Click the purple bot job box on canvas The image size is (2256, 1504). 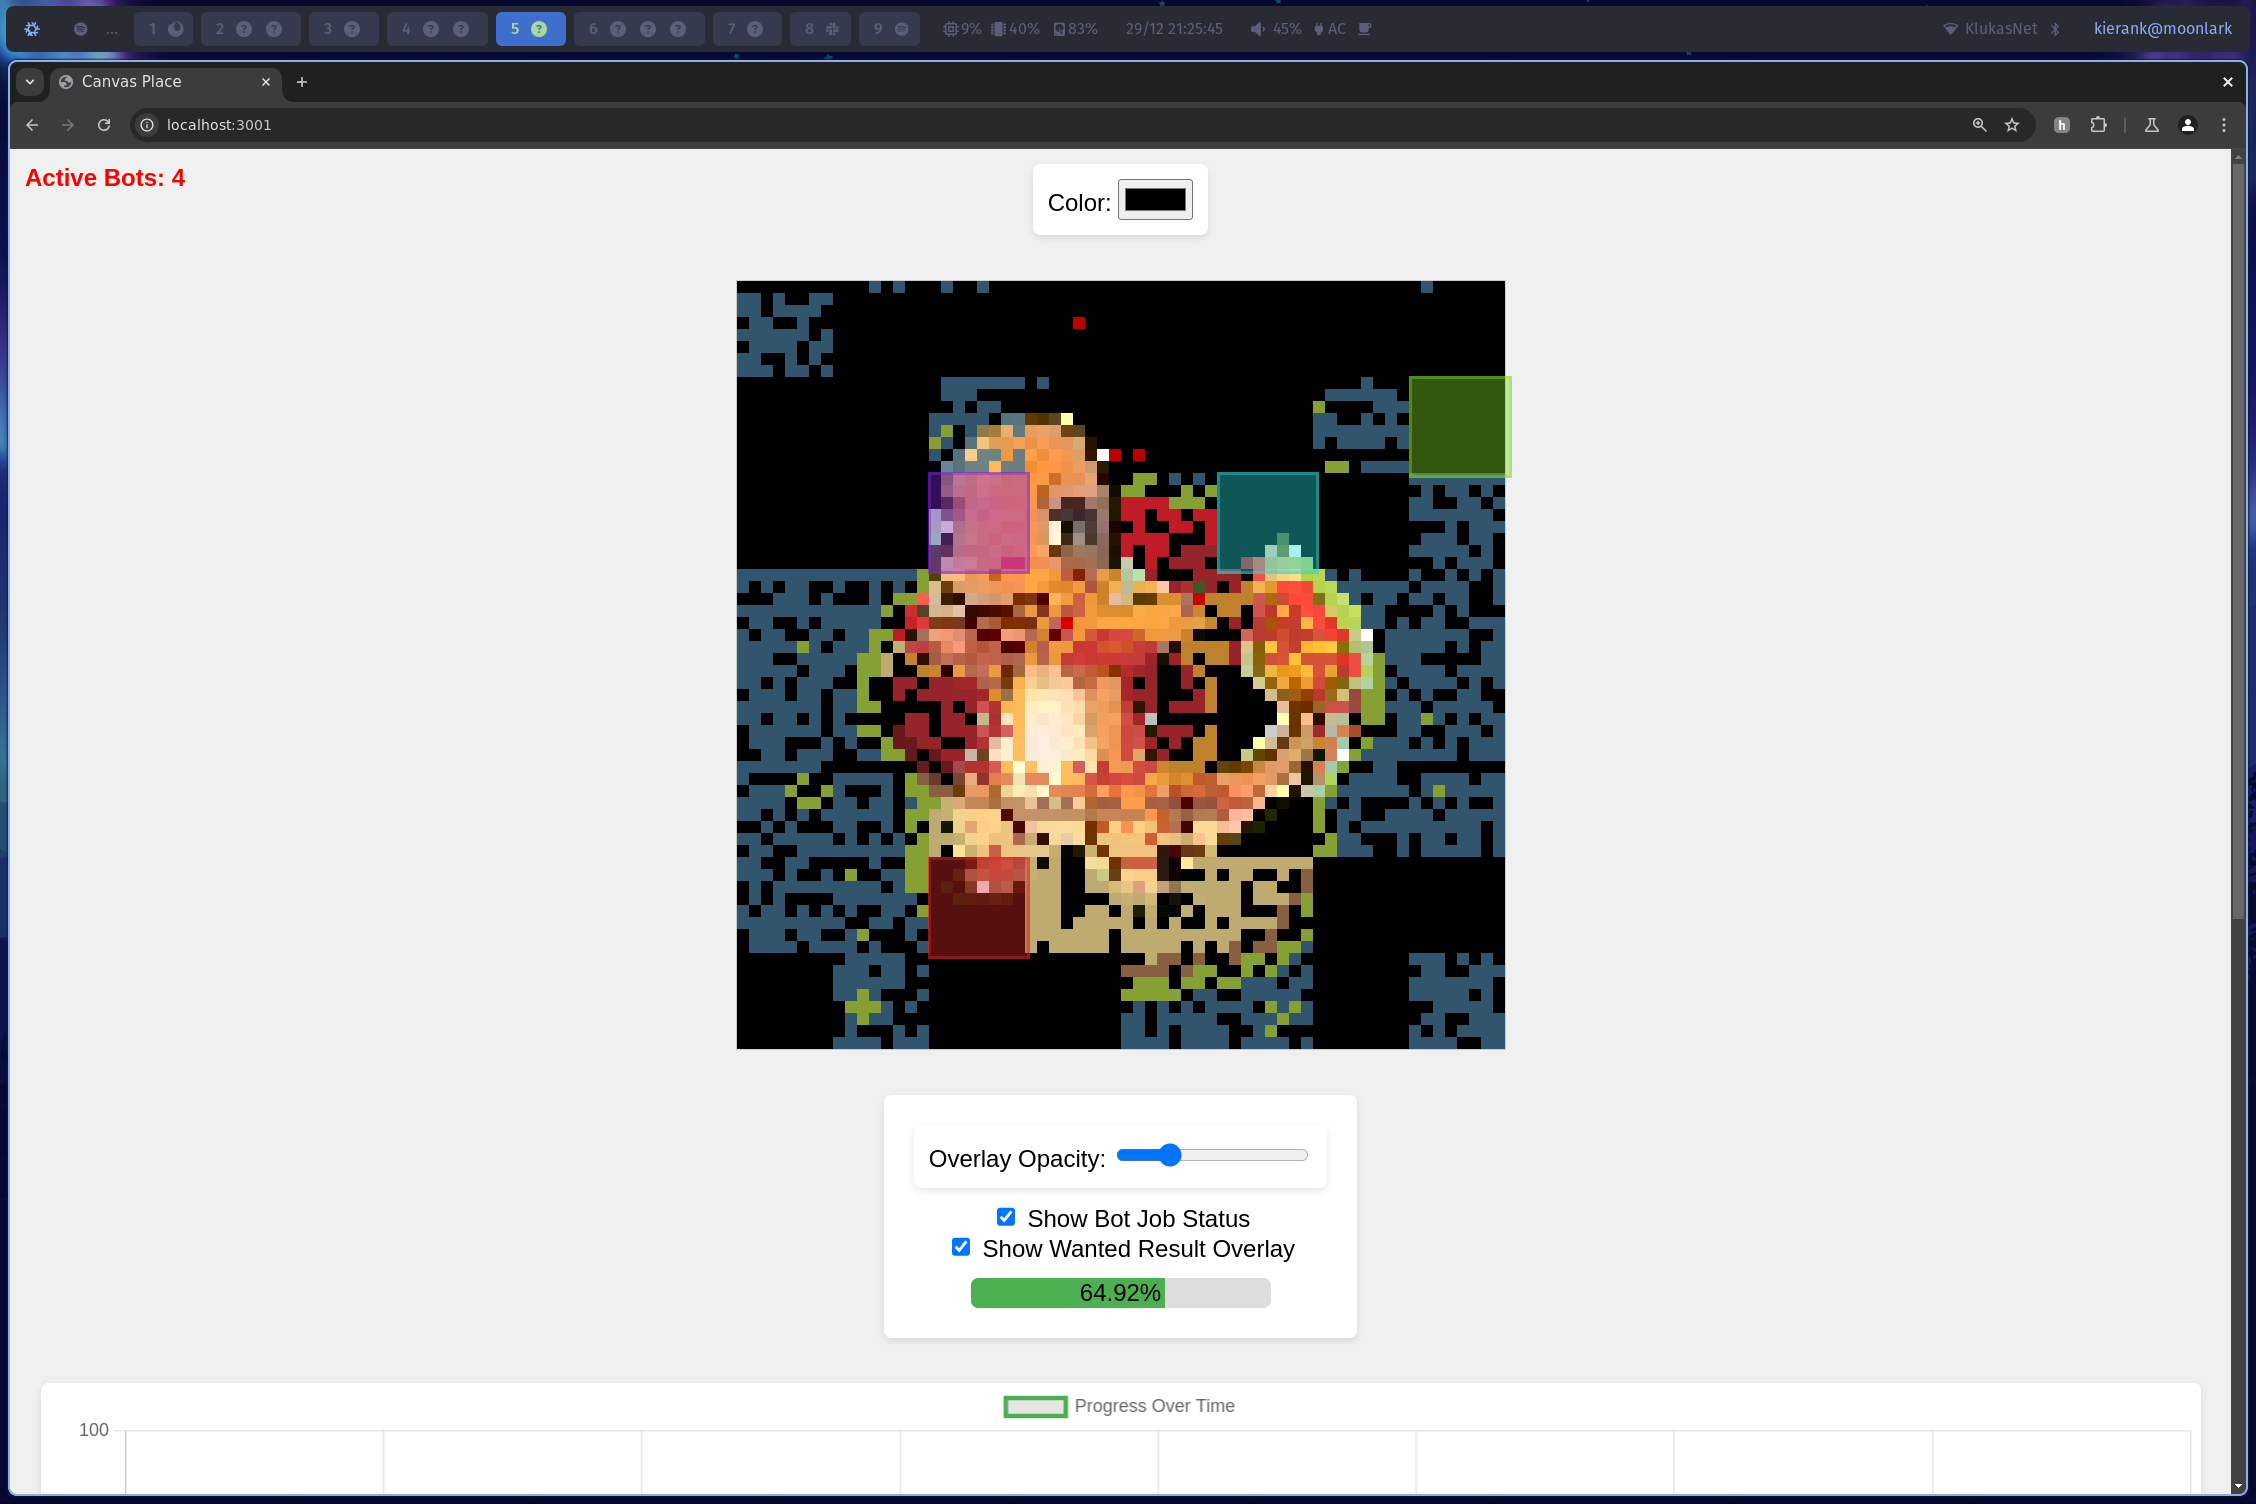coord(979,523)
